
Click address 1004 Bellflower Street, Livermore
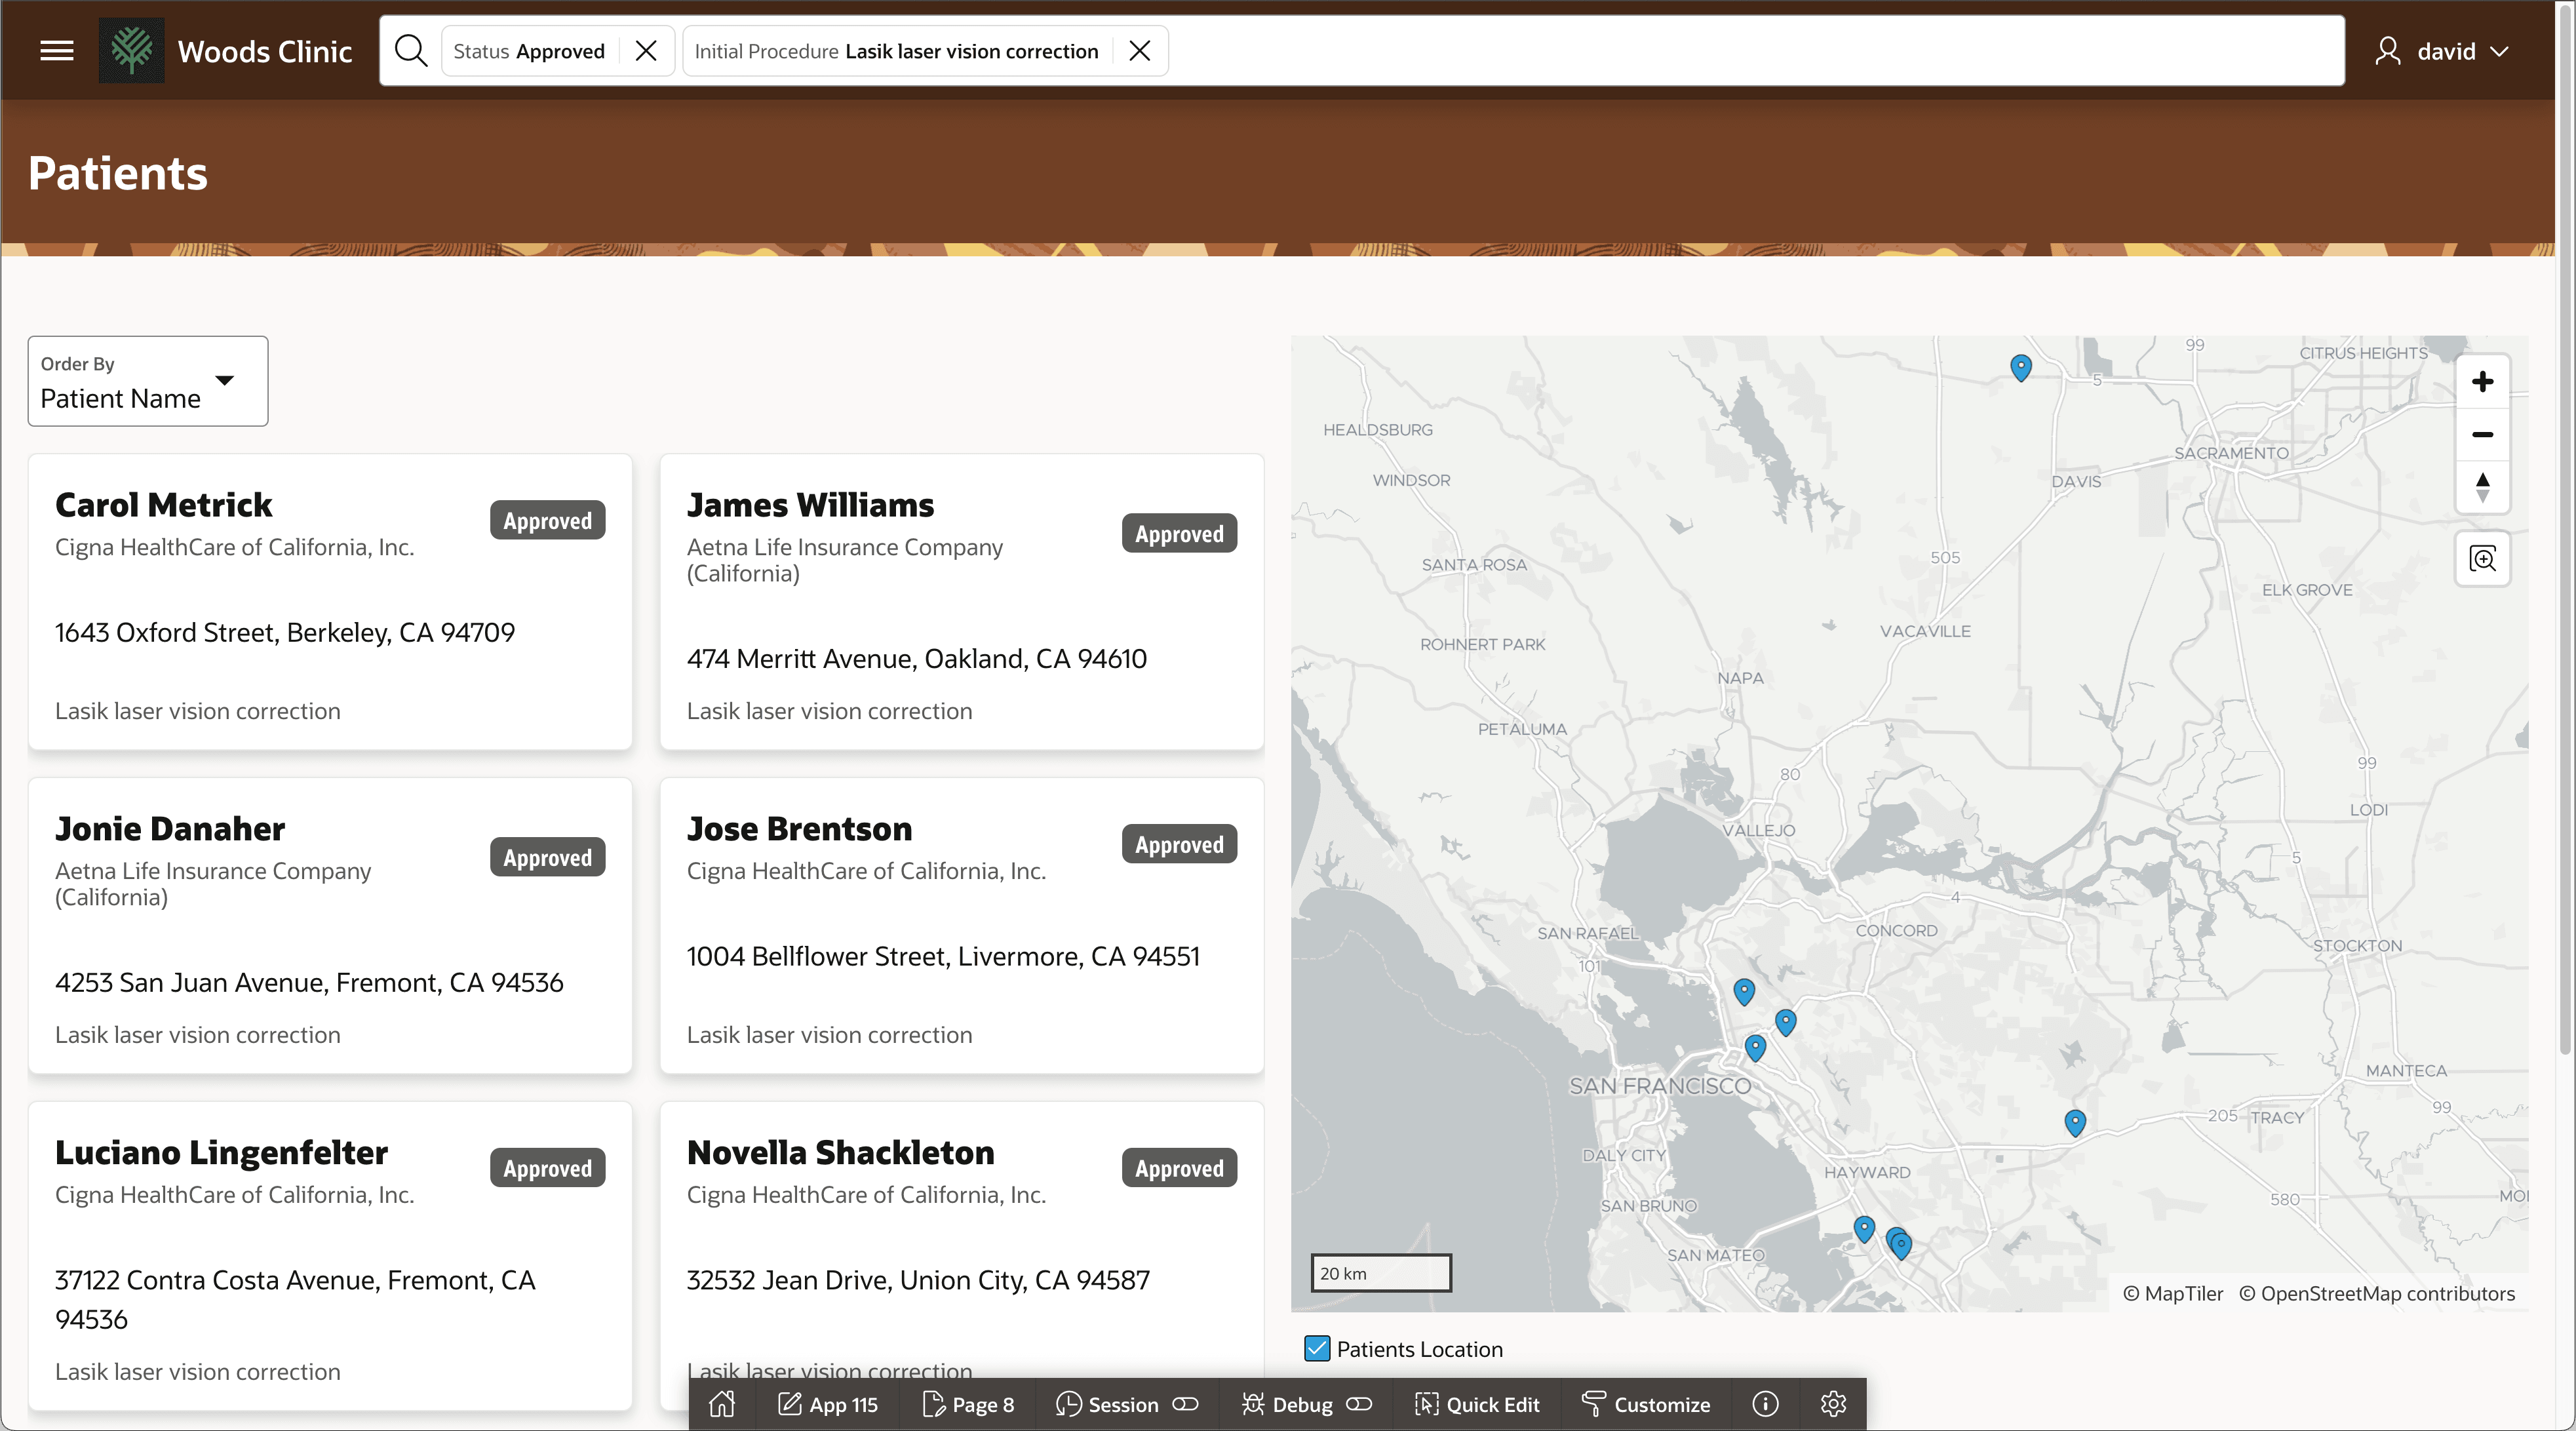pyautogui.click(x=943, y=956)
